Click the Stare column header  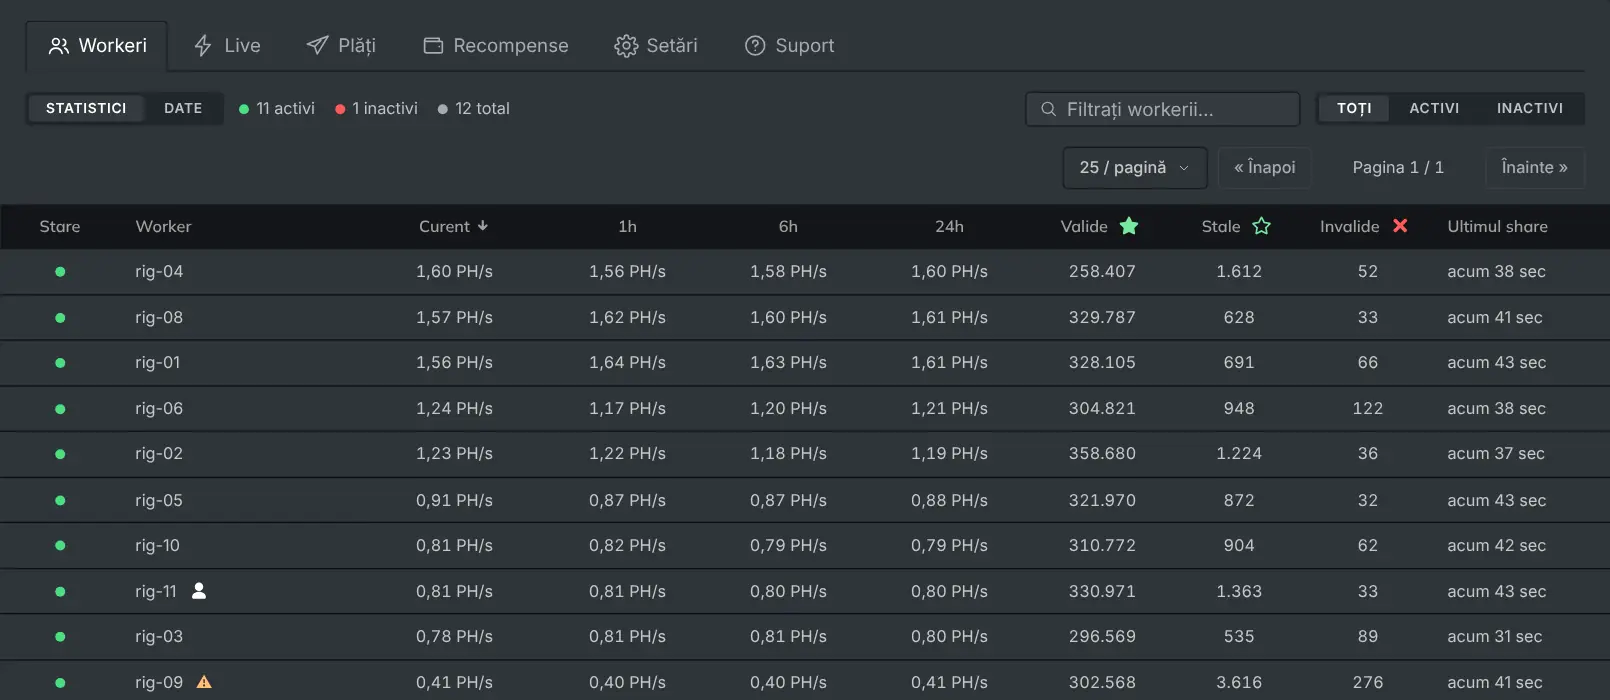60,227
